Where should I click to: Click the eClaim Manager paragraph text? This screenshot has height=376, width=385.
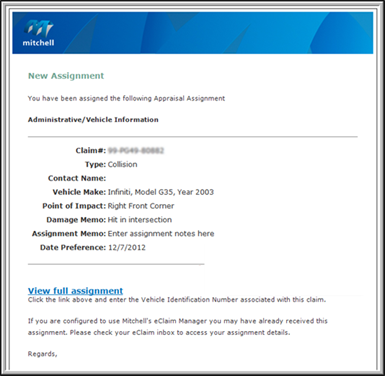178,327
